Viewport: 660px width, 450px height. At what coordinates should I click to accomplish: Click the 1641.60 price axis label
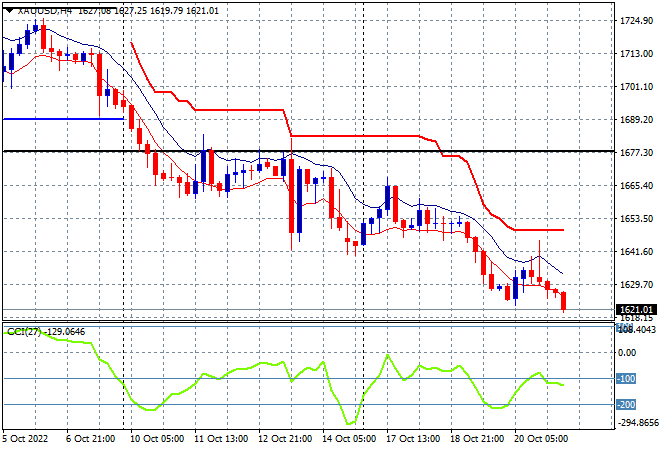coord(636,251)
